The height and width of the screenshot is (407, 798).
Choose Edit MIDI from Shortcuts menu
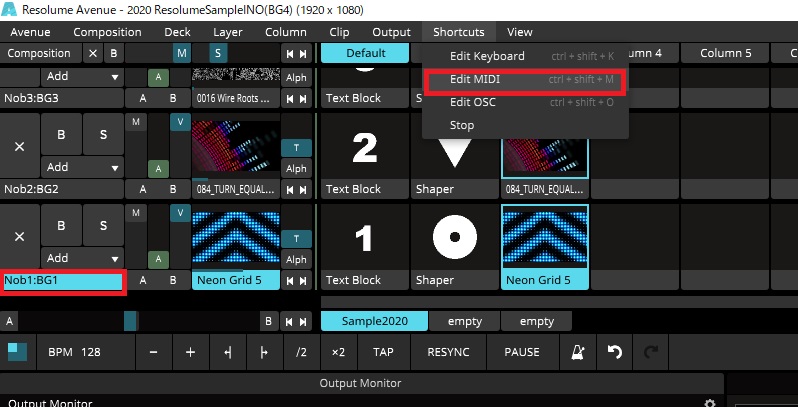click(525, 79)
